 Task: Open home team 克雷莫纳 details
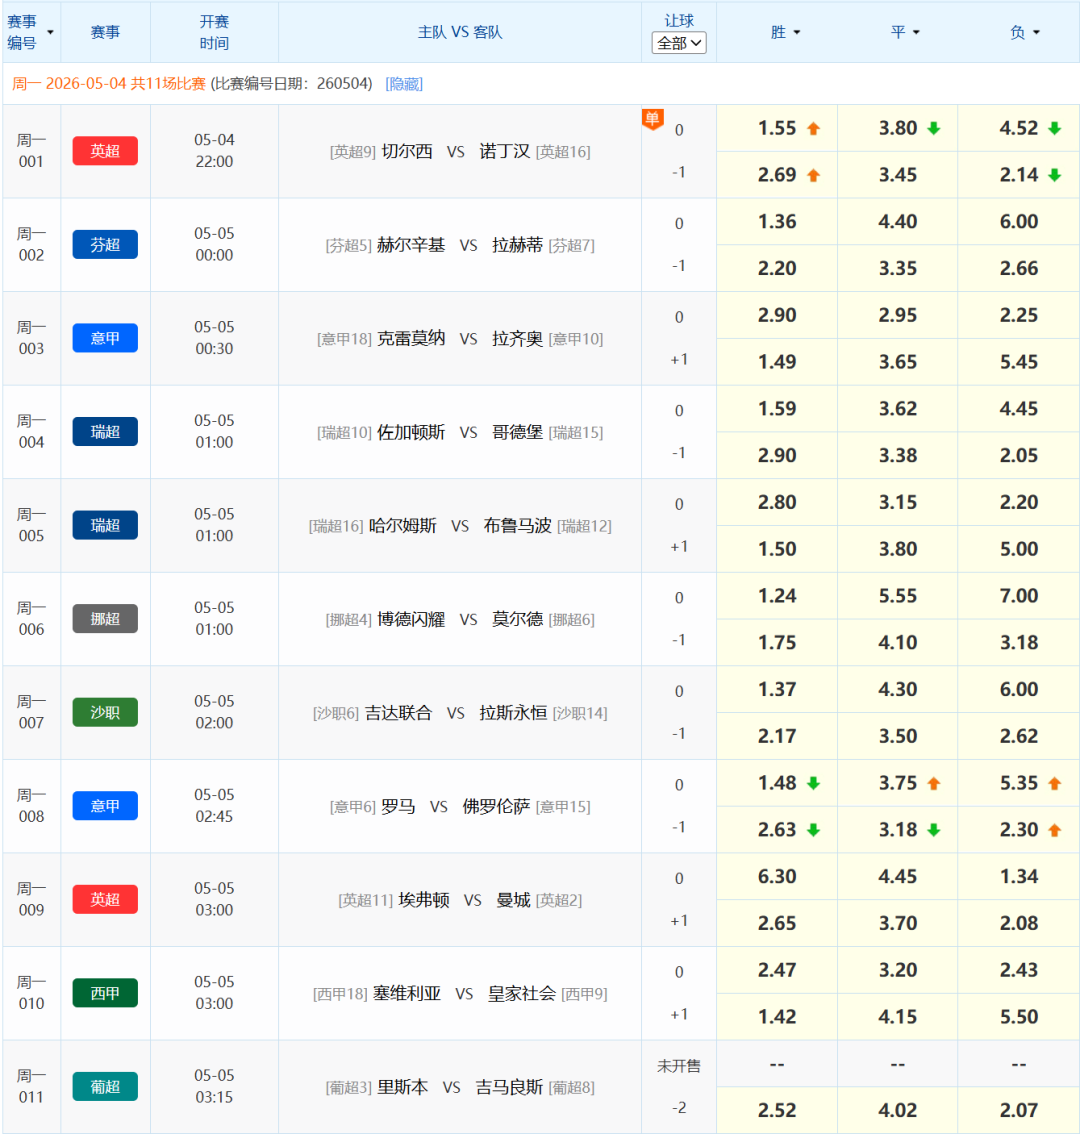411,338
